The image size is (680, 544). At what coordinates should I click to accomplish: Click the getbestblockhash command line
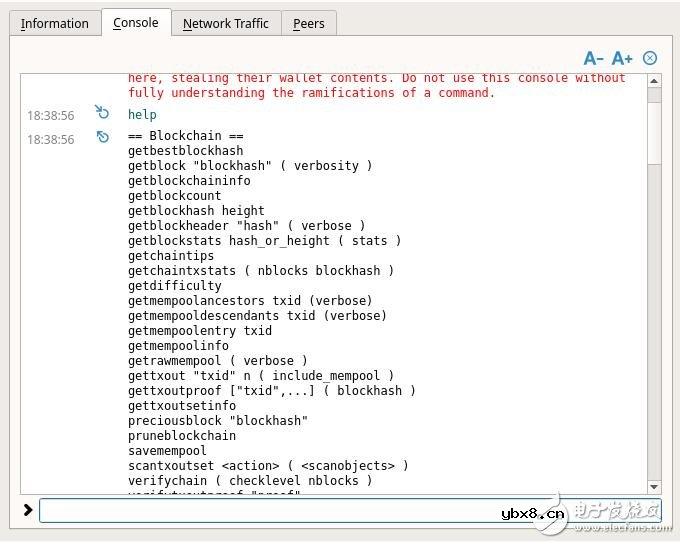(x=185, y=151)
